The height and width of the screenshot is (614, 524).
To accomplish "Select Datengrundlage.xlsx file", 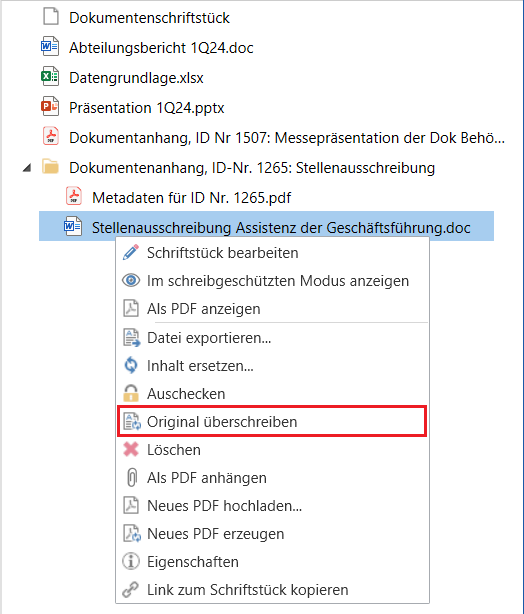I will [x=136, y=78].
